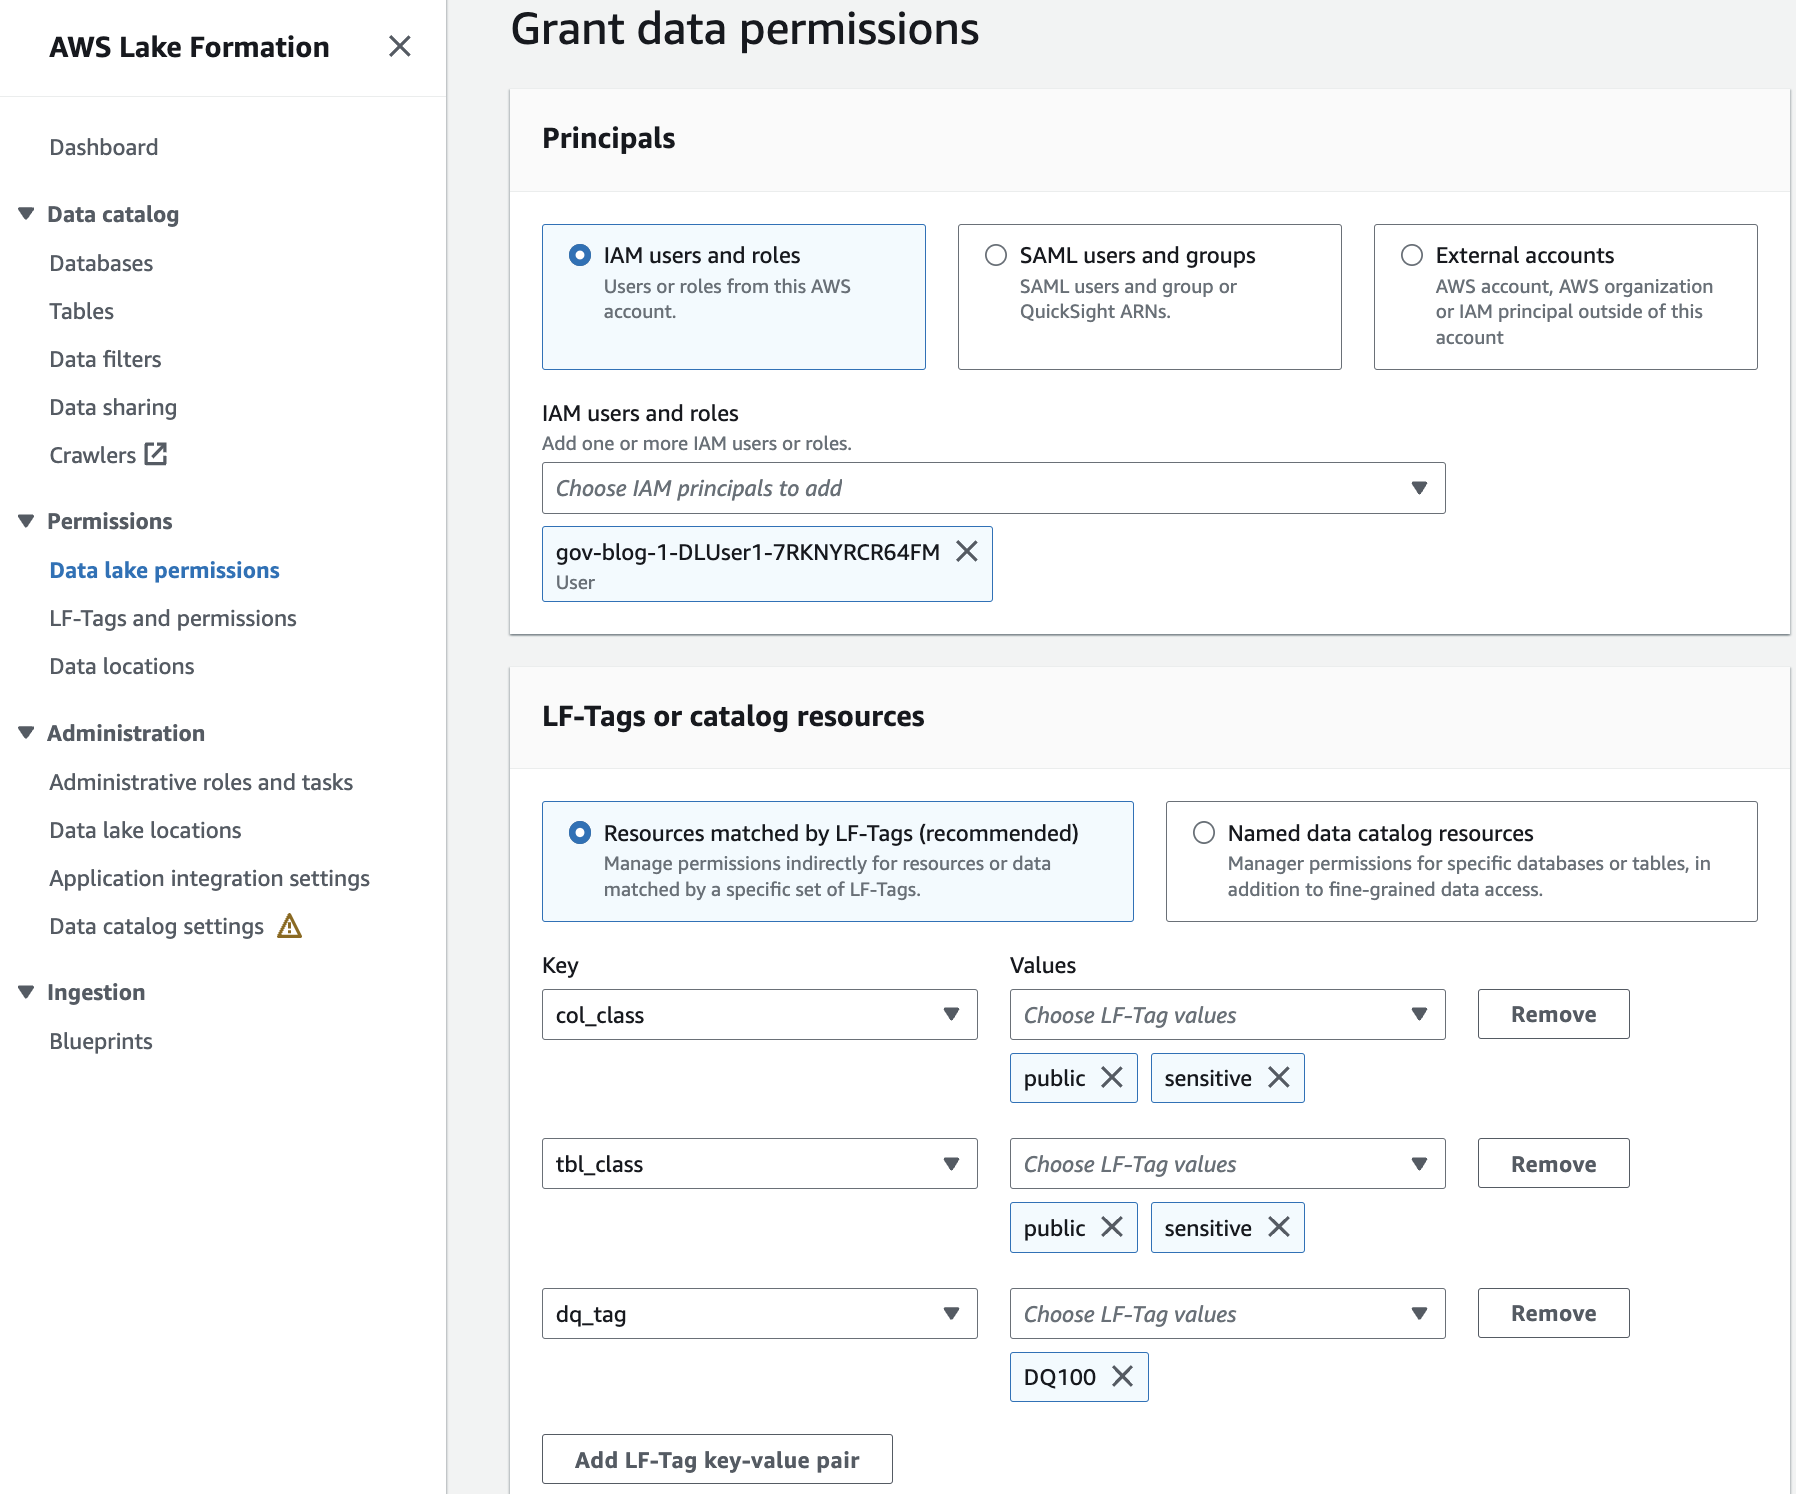Close the AWS Lake Formation side panel
This screenshot has height=1494, width=1796.
[x=399, y=46]
